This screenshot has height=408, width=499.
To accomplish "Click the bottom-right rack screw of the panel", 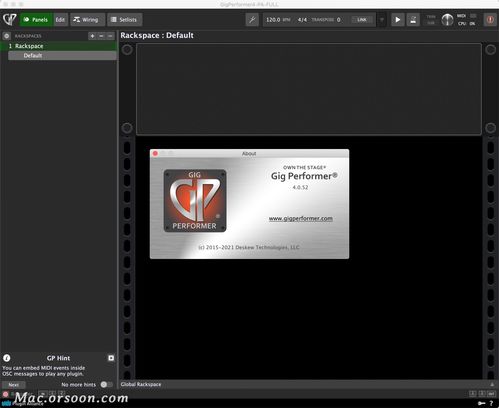I will (x=490, y=128).
